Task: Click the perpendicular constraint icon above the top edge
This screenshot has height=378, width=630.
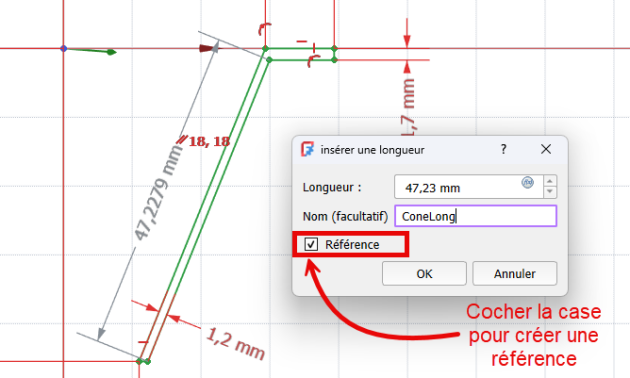Action: point(265,29)
